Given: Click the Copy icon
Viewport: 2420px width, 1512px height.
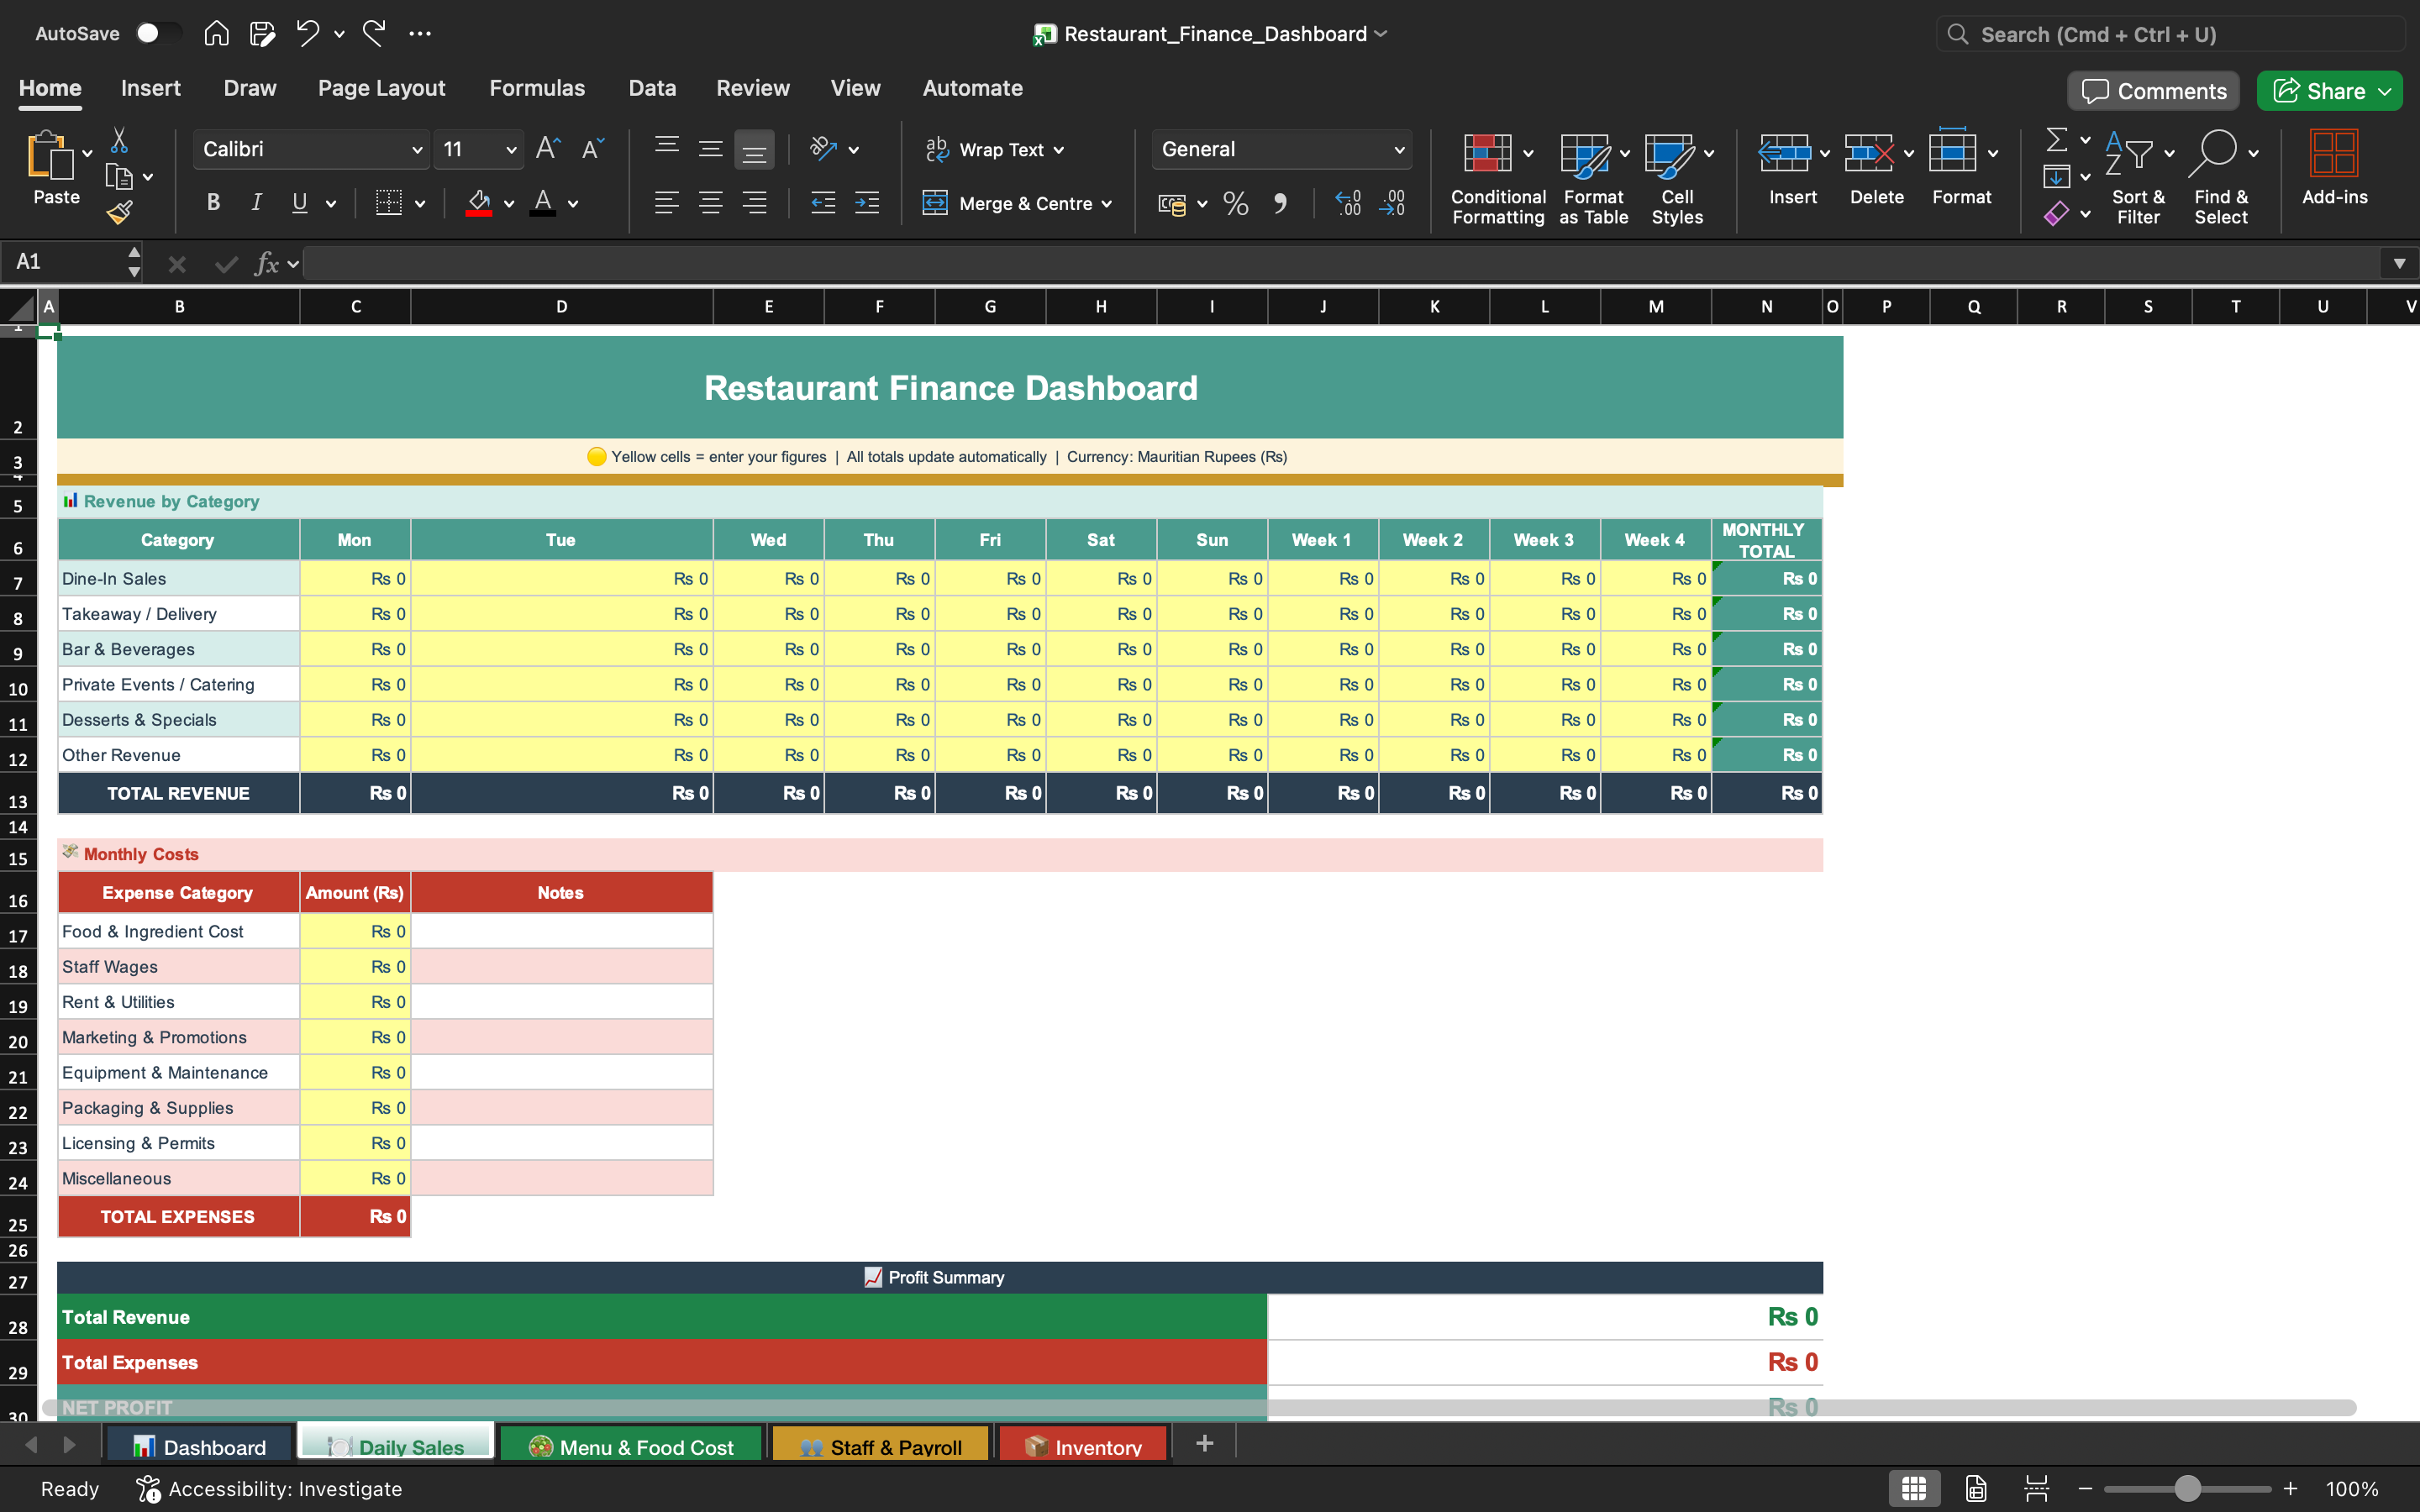Looking at the screenshot, I should 119,177.
